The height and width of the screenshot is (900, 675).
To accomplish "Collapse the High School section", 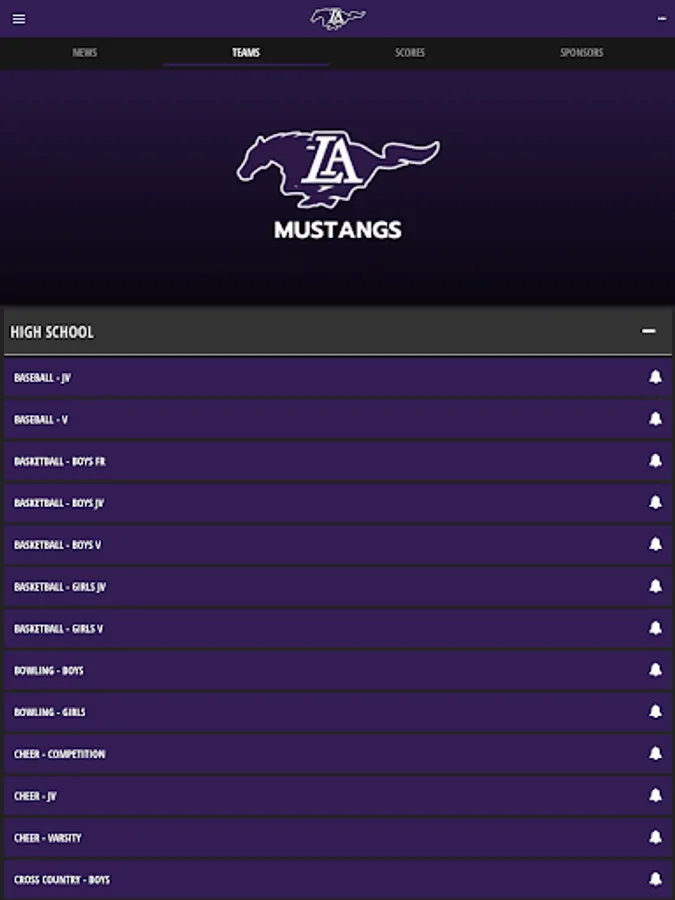I will (649, 331).
